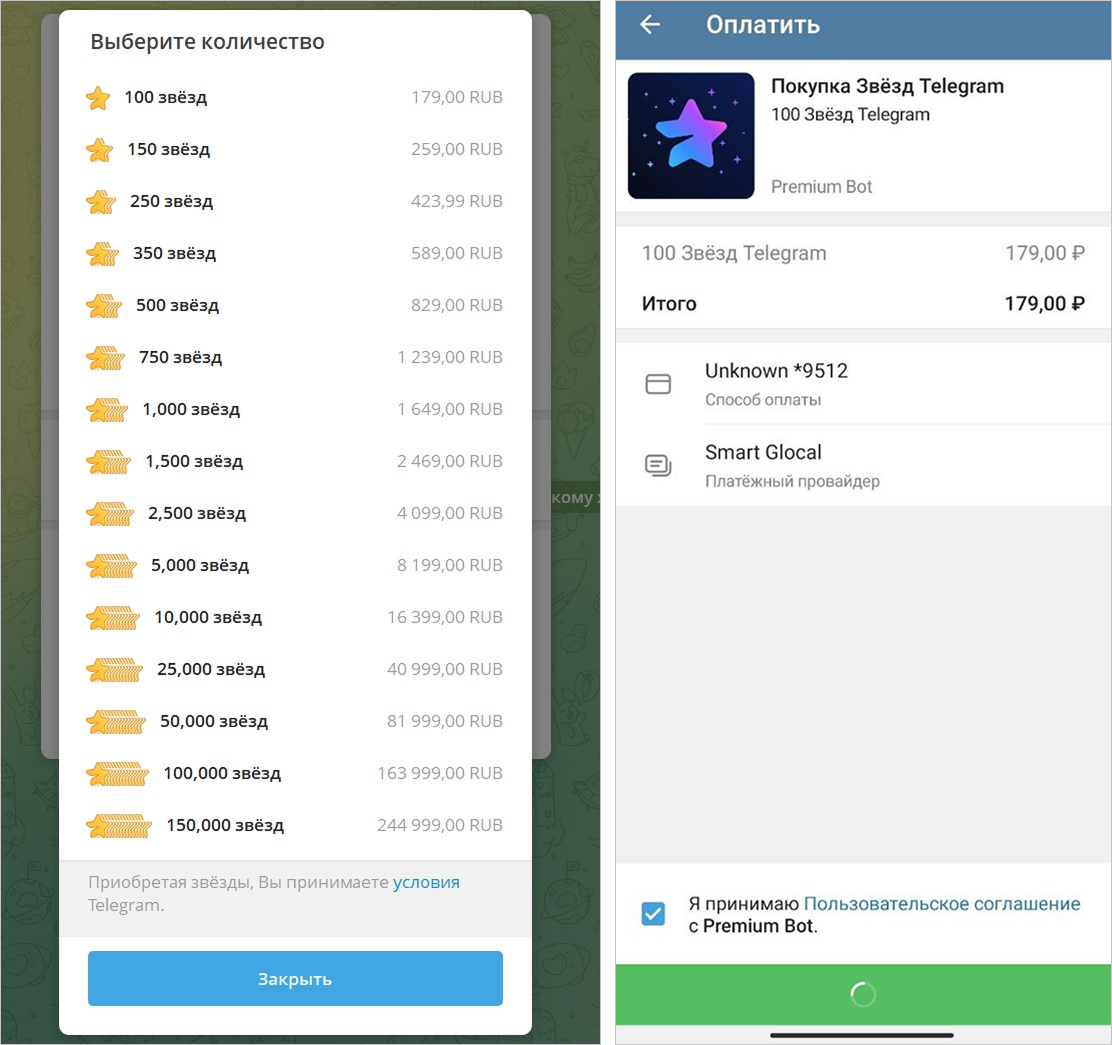Click the star stack icon for 10,000 звёзд
The height and width of the screenshot is (1045, 1112).
(x=113, y=618)
